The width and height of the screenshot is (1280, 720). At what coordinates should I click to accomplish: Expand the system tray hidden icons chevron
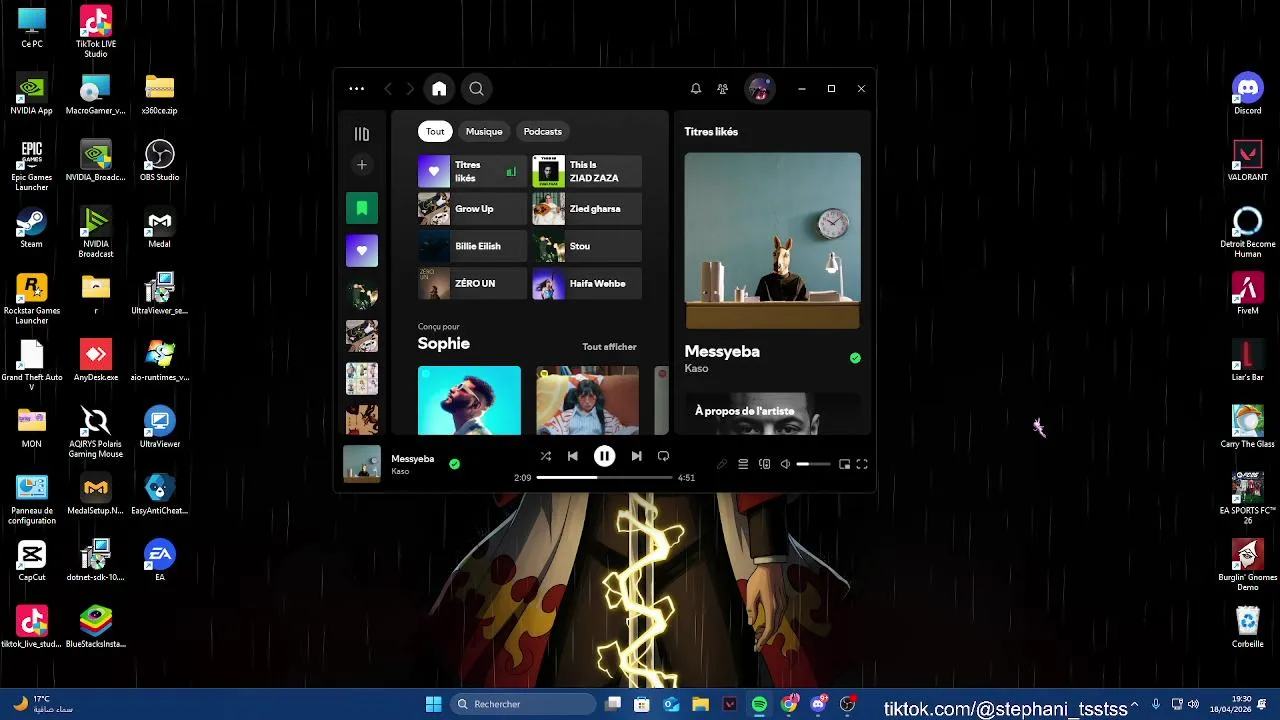pos(1134,704)
